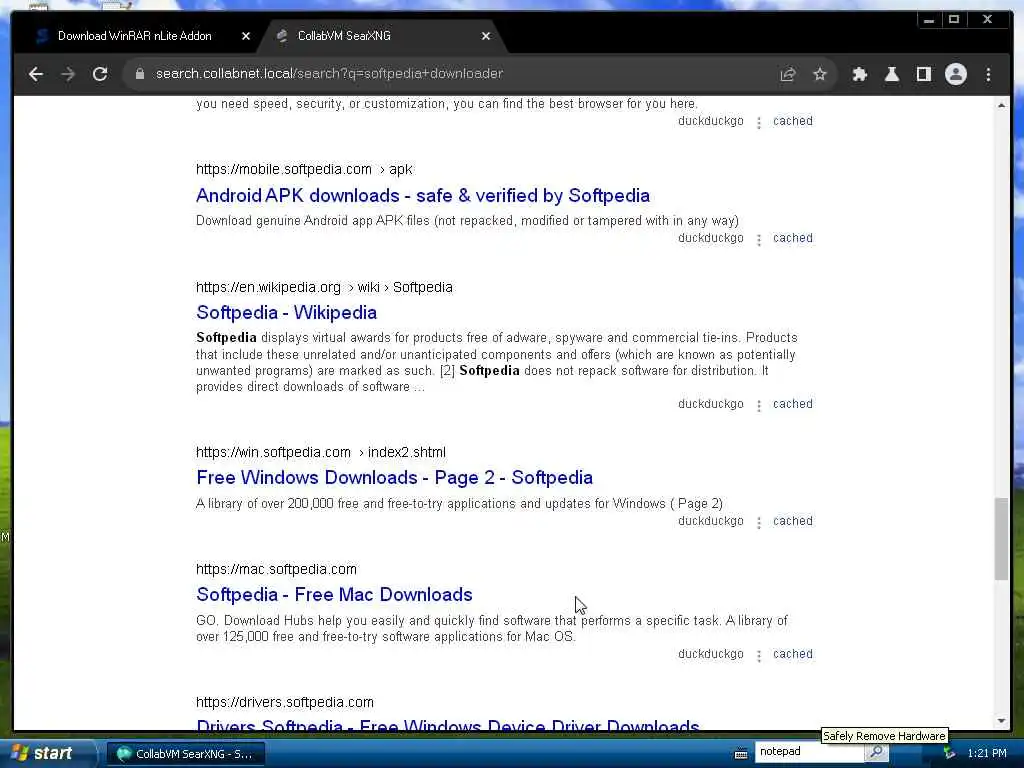Select CollabVM SearXNG taskbar button
Screen dimensions: 1024x768
tap(186, 754)
